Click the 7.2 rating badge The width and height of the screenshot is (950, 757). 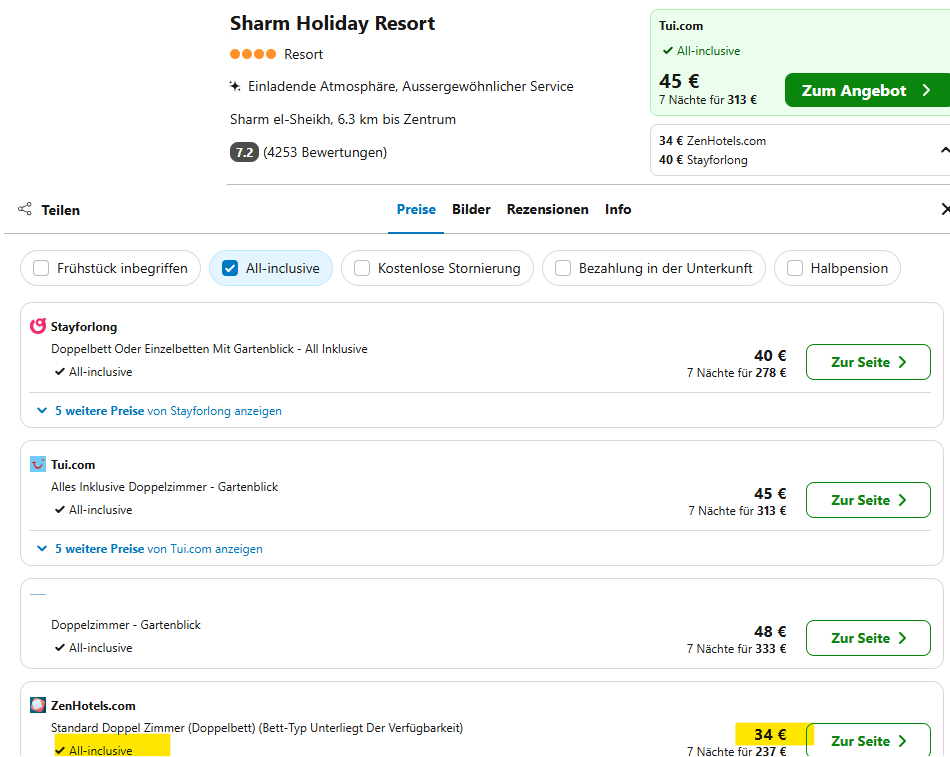tap(244, 152)
